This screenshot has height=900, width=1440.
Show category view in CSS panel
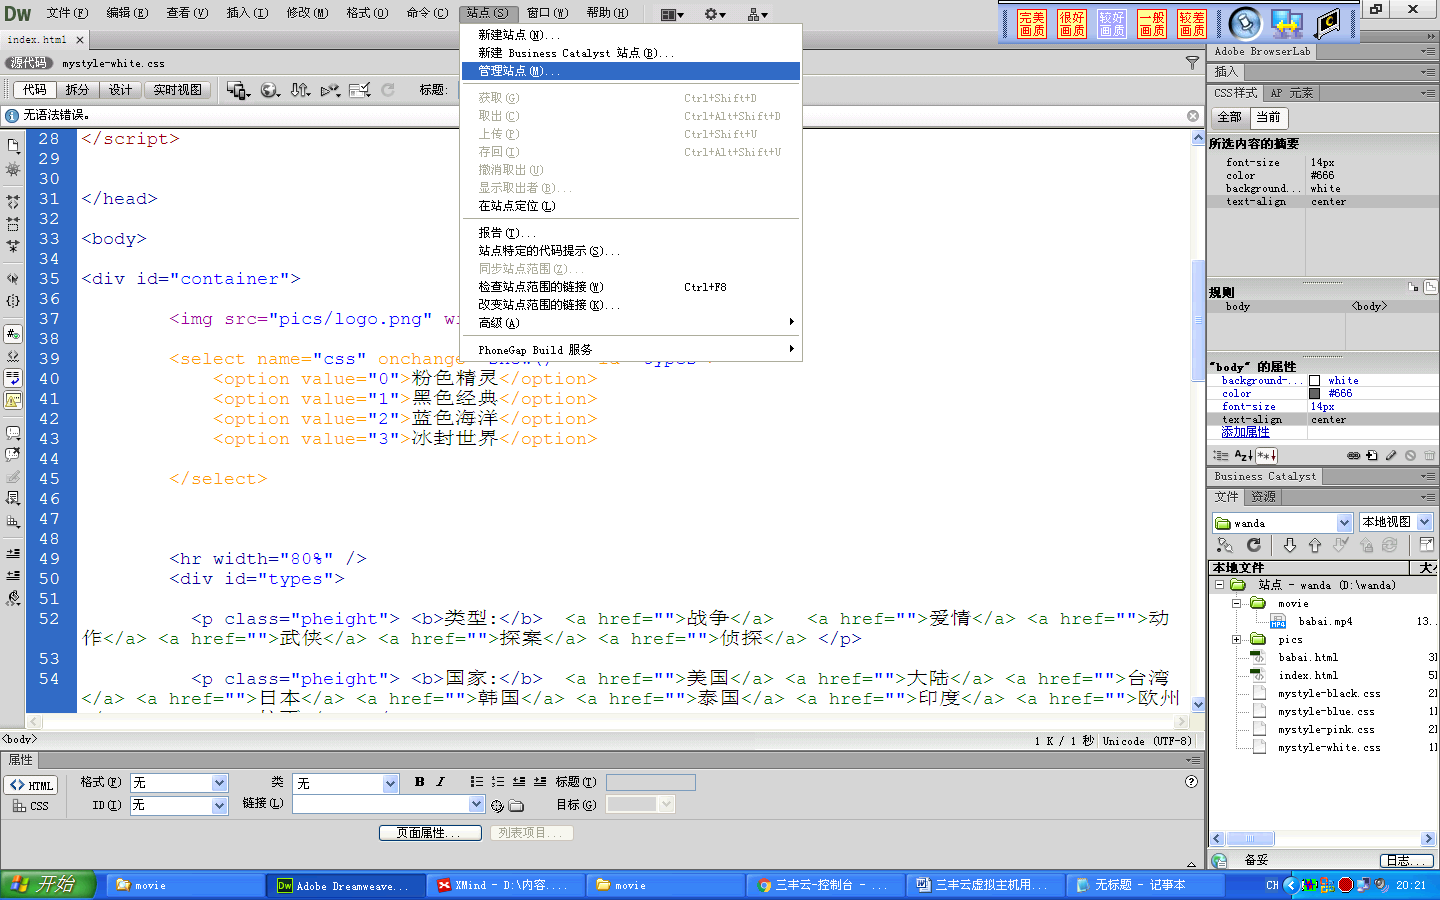click(1221, 455)
